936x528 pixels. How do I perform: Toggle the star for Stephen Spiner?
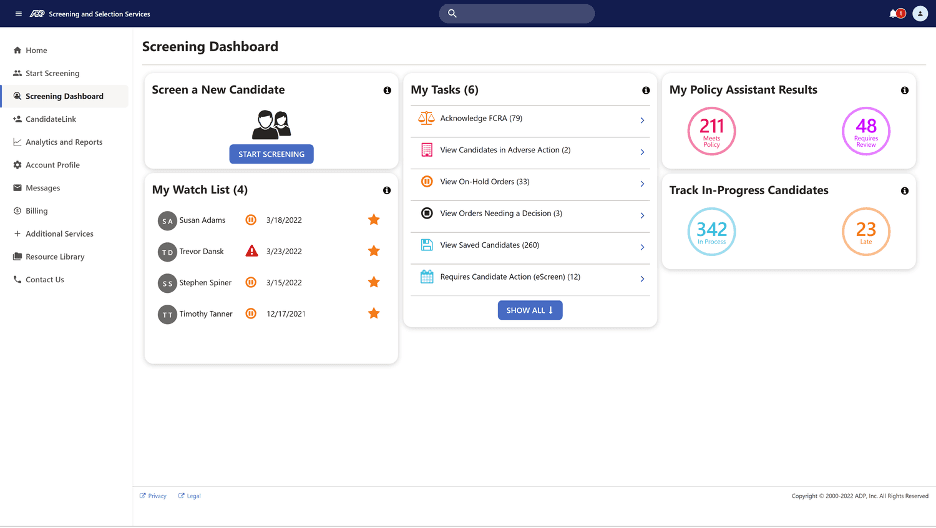click(x=374, y=282)
